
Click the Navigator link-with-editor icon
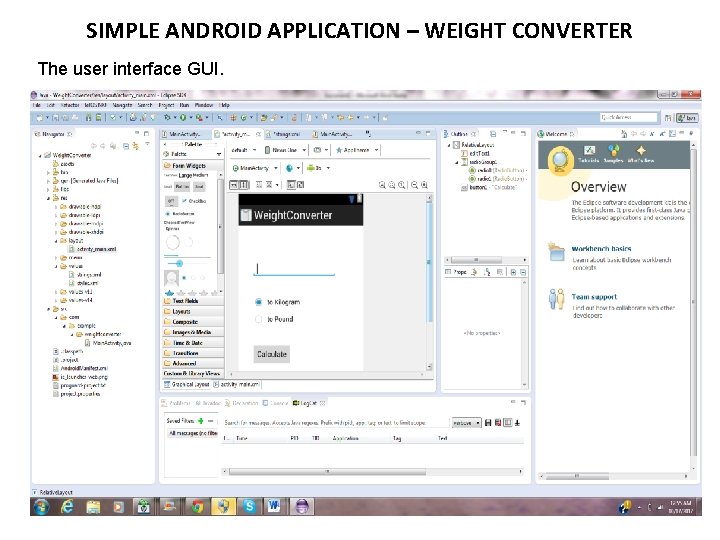click(x=135, y=146)
